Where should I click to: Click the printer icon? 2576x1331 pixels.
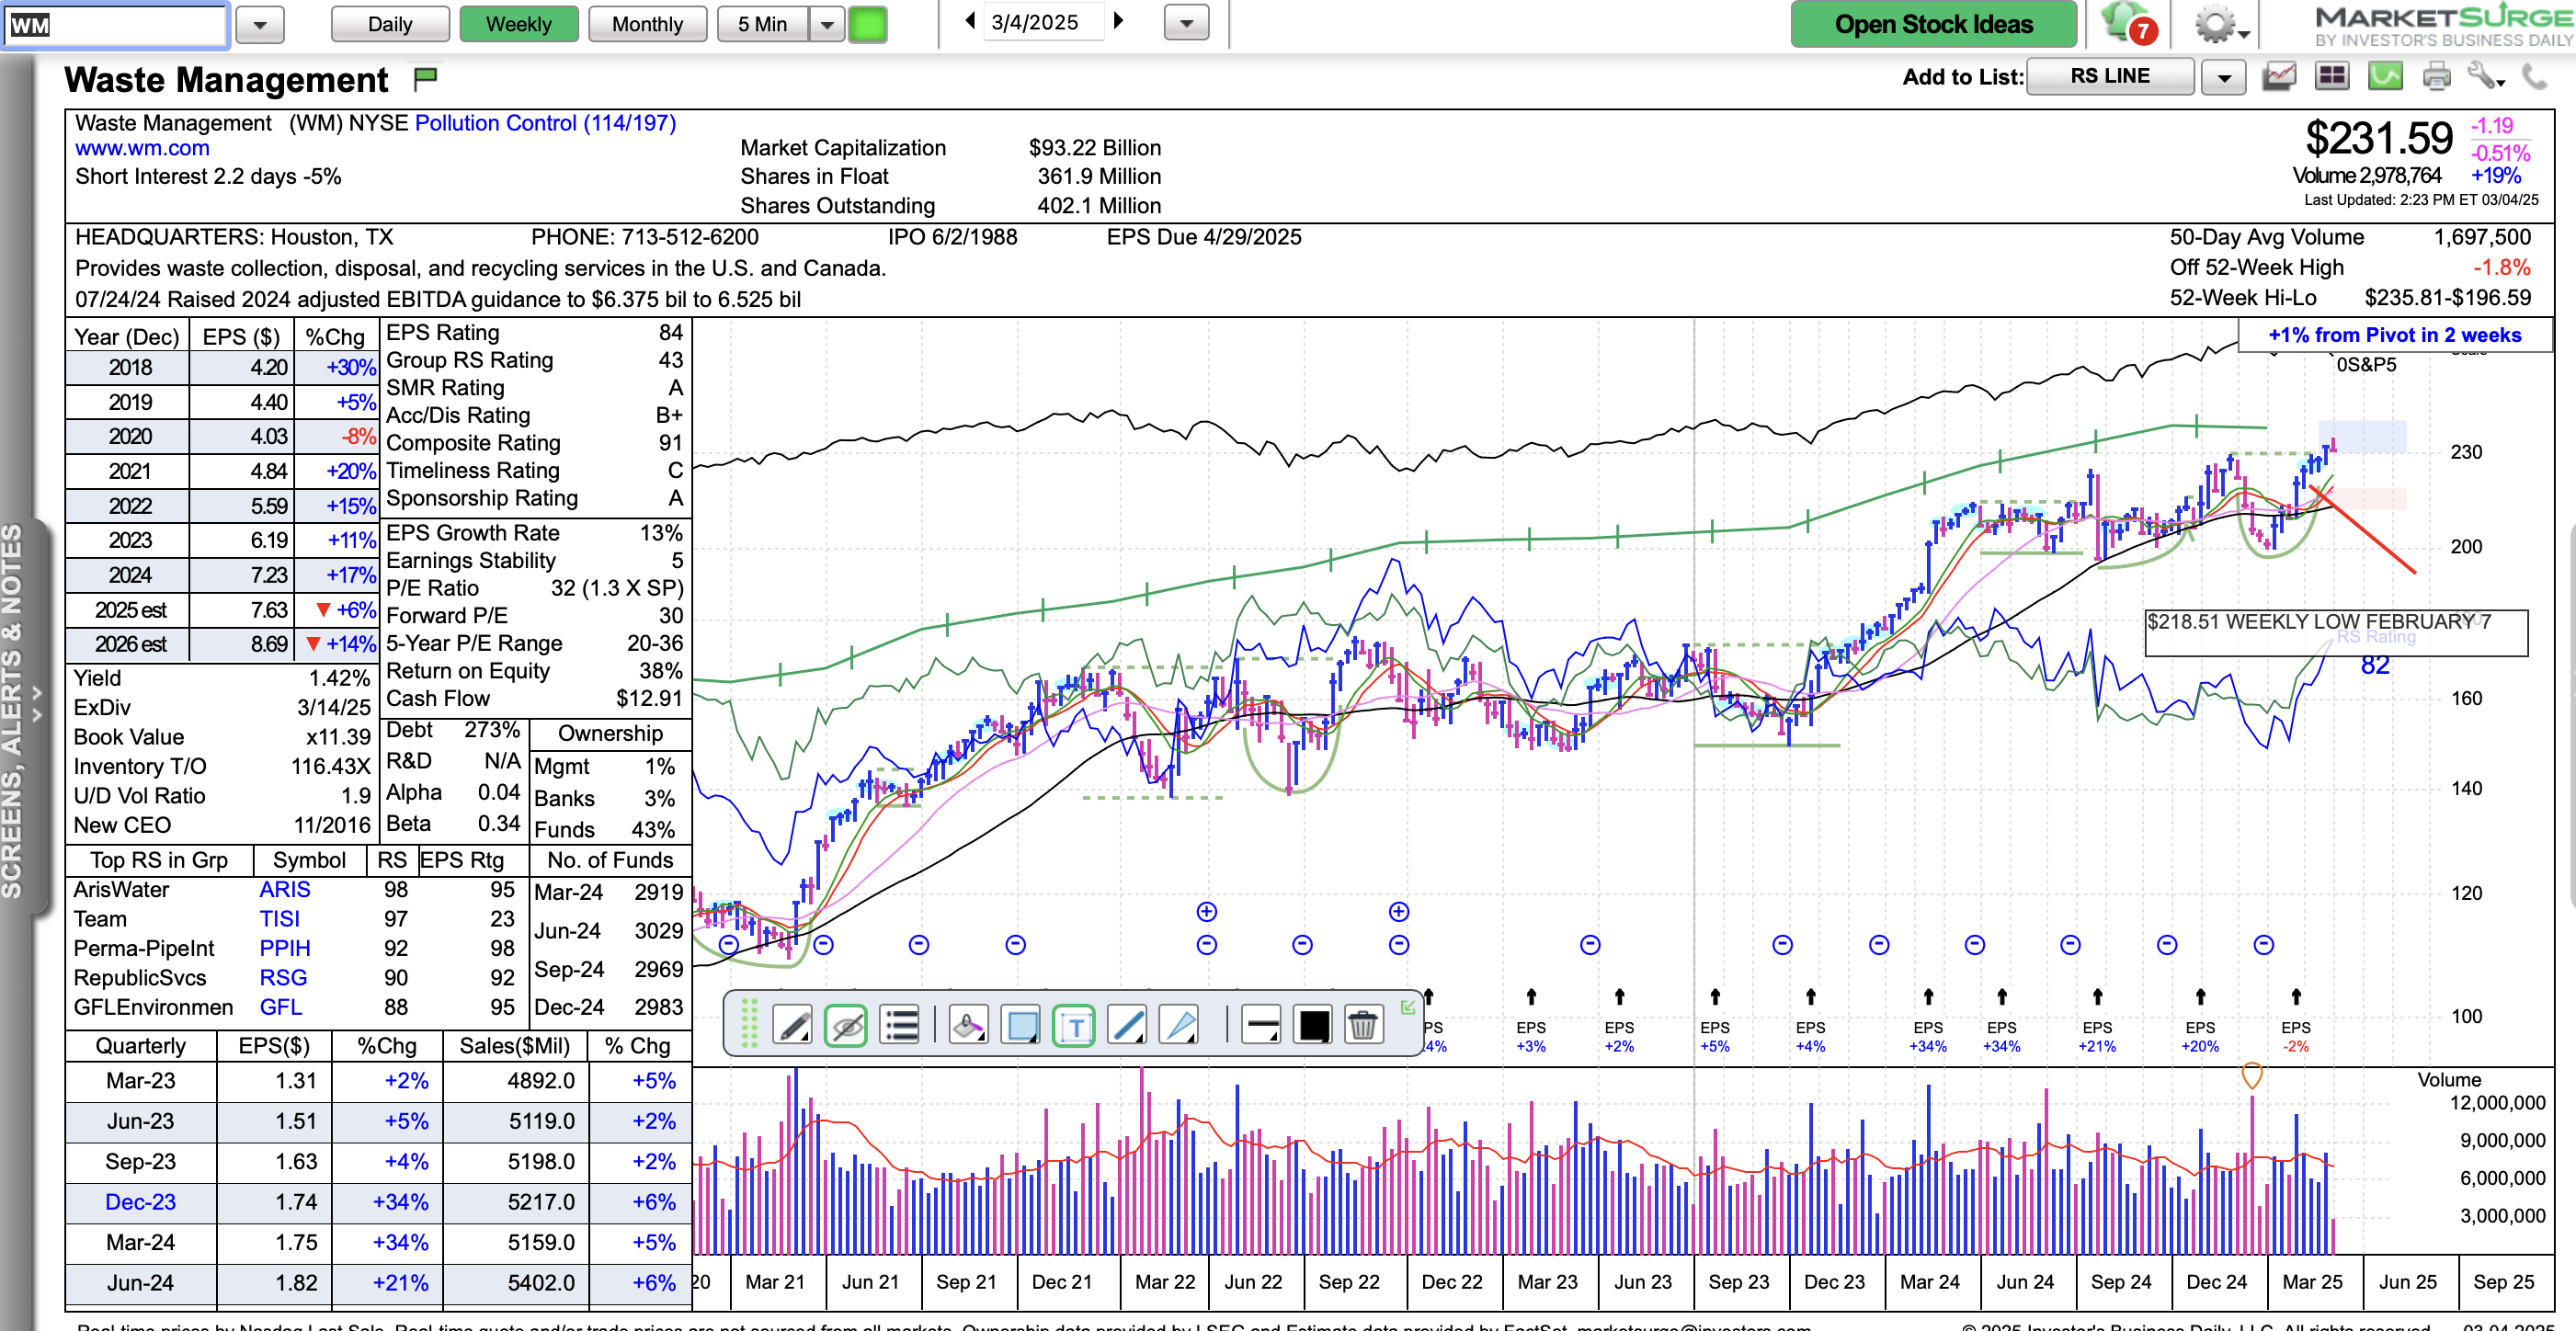point(2436,77)
